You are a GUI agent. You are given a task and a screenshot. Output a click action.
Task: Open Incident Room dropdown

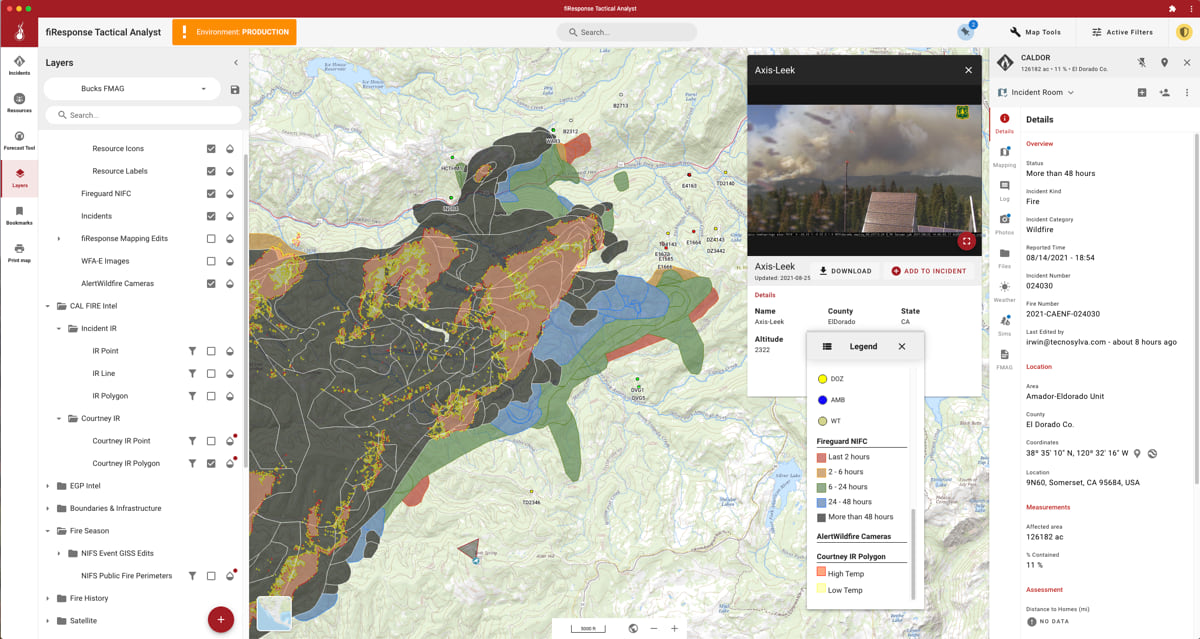click(1036, 93)
